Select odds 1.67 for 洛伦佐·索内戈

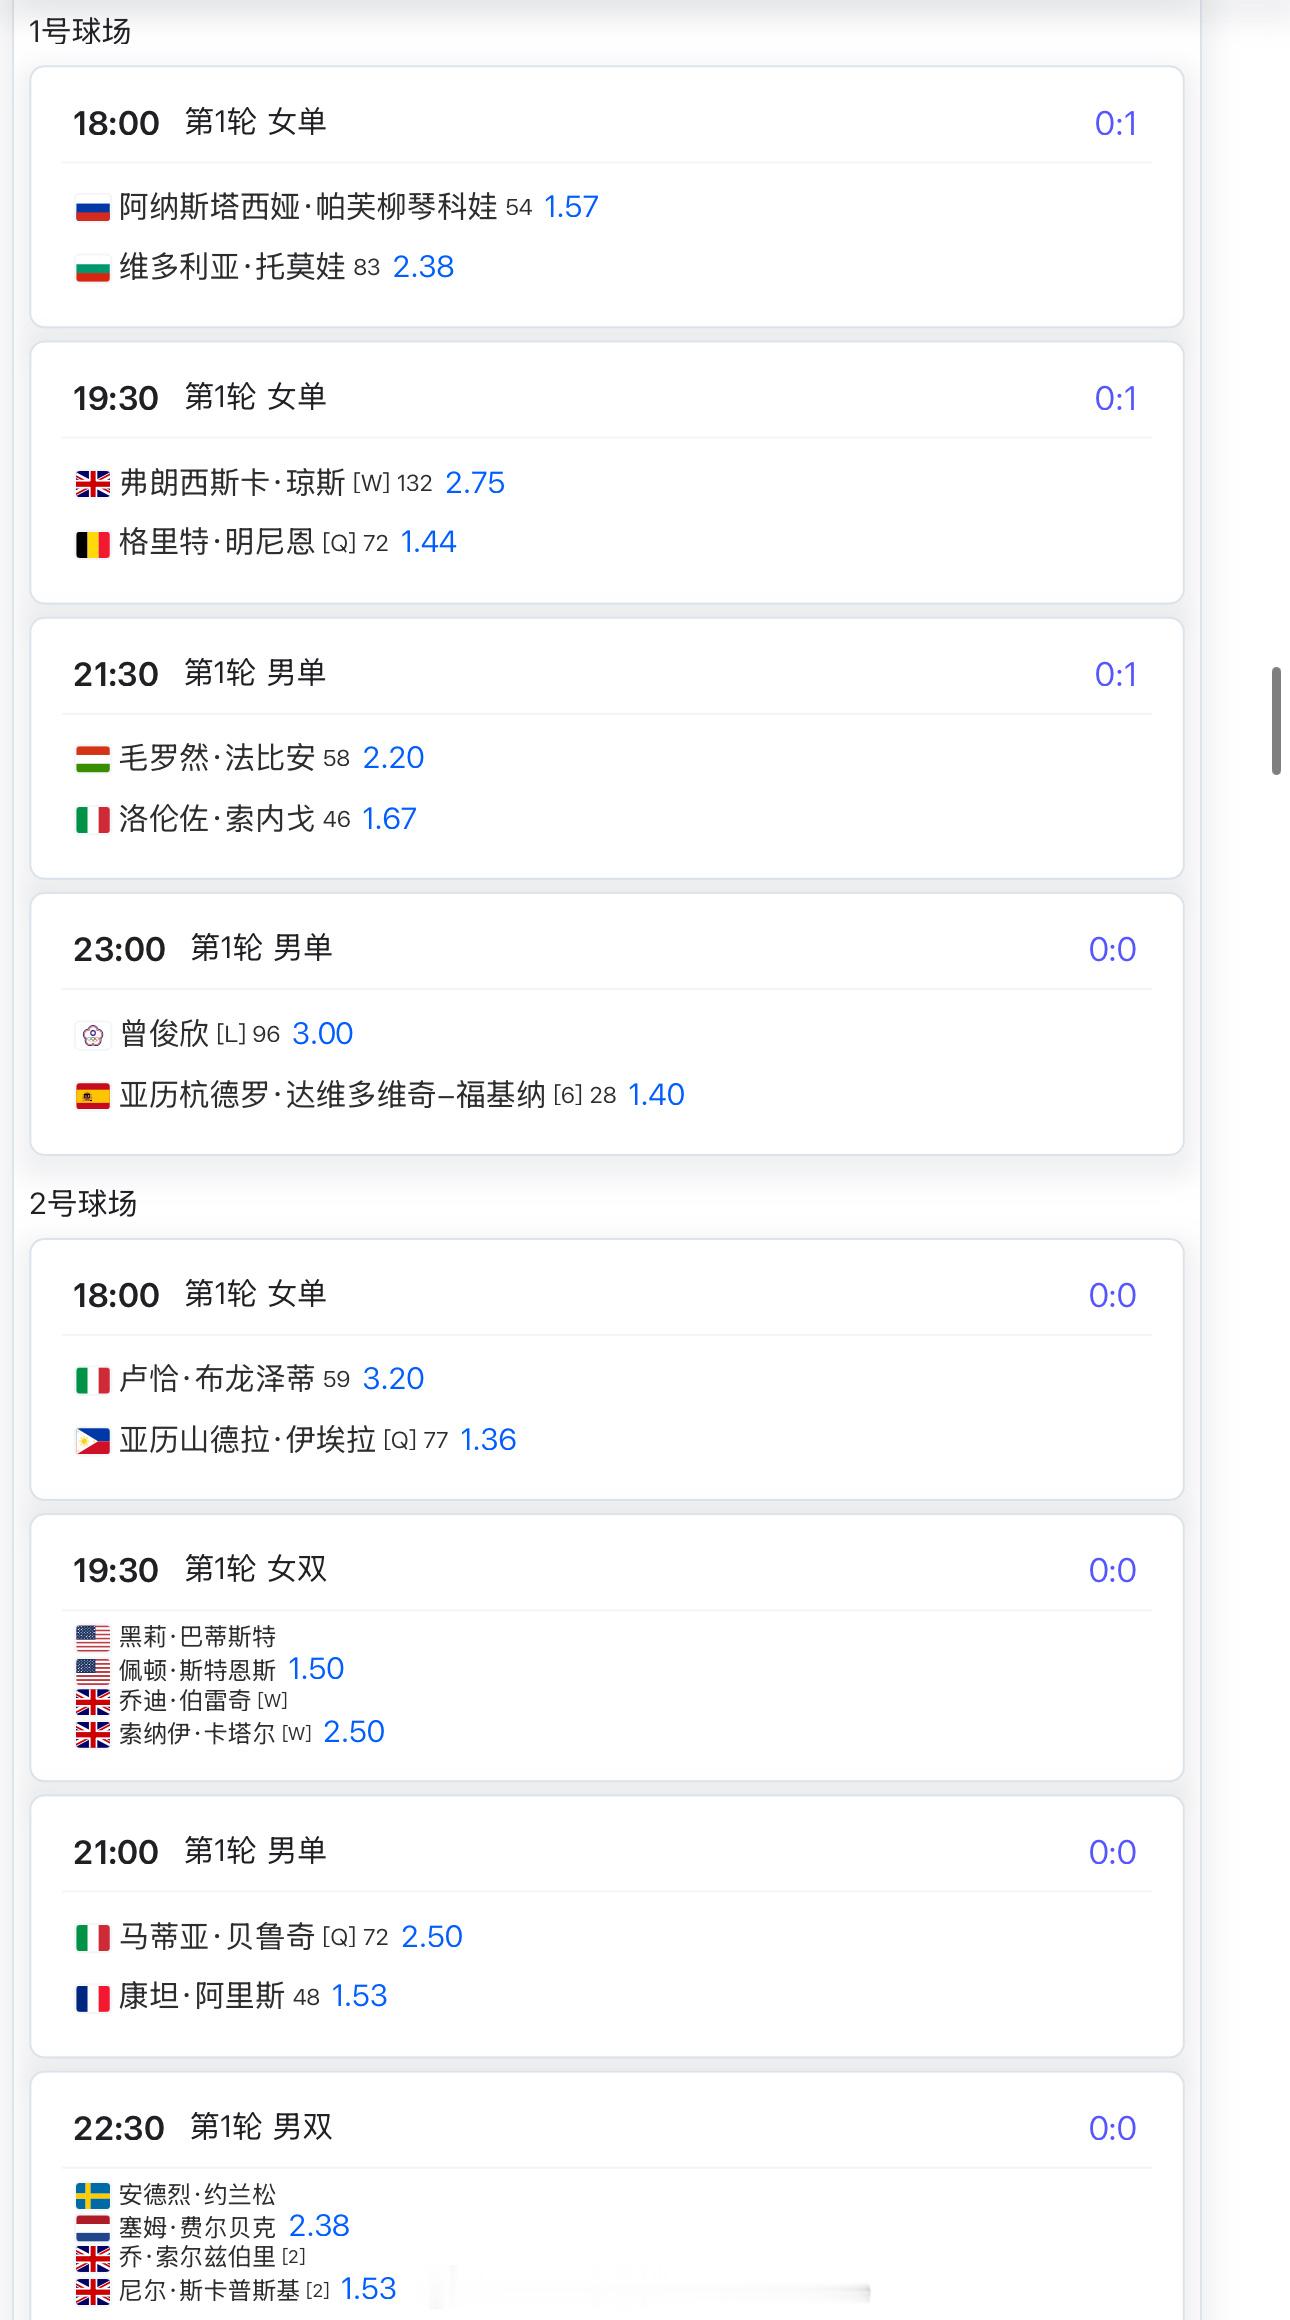[389, 819]
